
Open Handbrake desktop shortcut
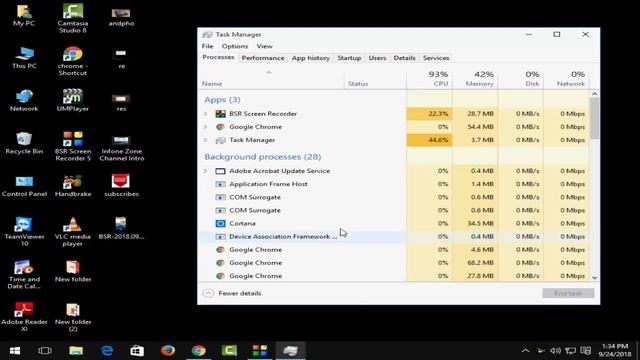(73, 186)
